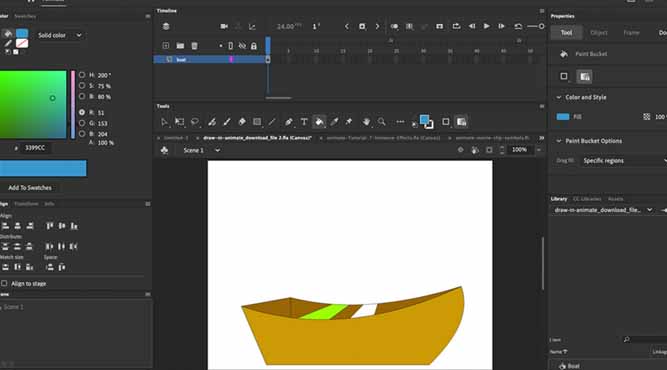
Task: Show more document tabs chevron
Action: [542, 138]
